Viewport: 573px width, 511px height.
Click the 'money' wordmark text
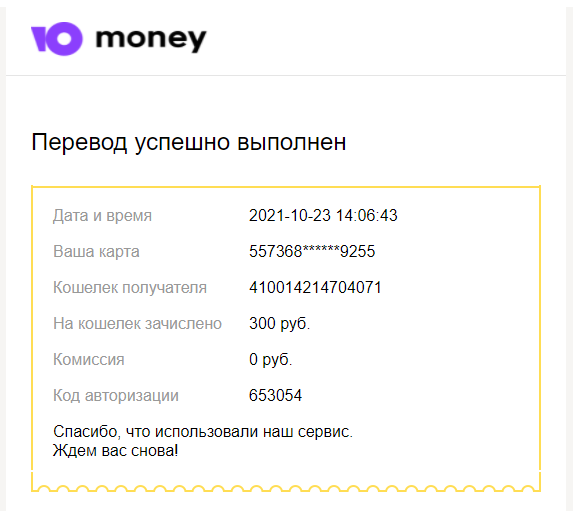tap(151, 40)
